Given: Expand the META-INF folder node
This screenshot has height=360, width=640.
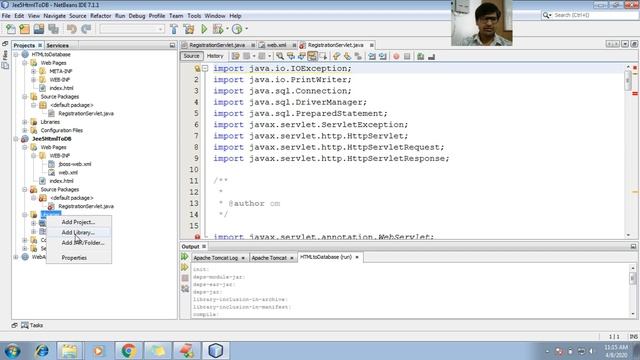Looking at the screenshot, I should (34, 71).
